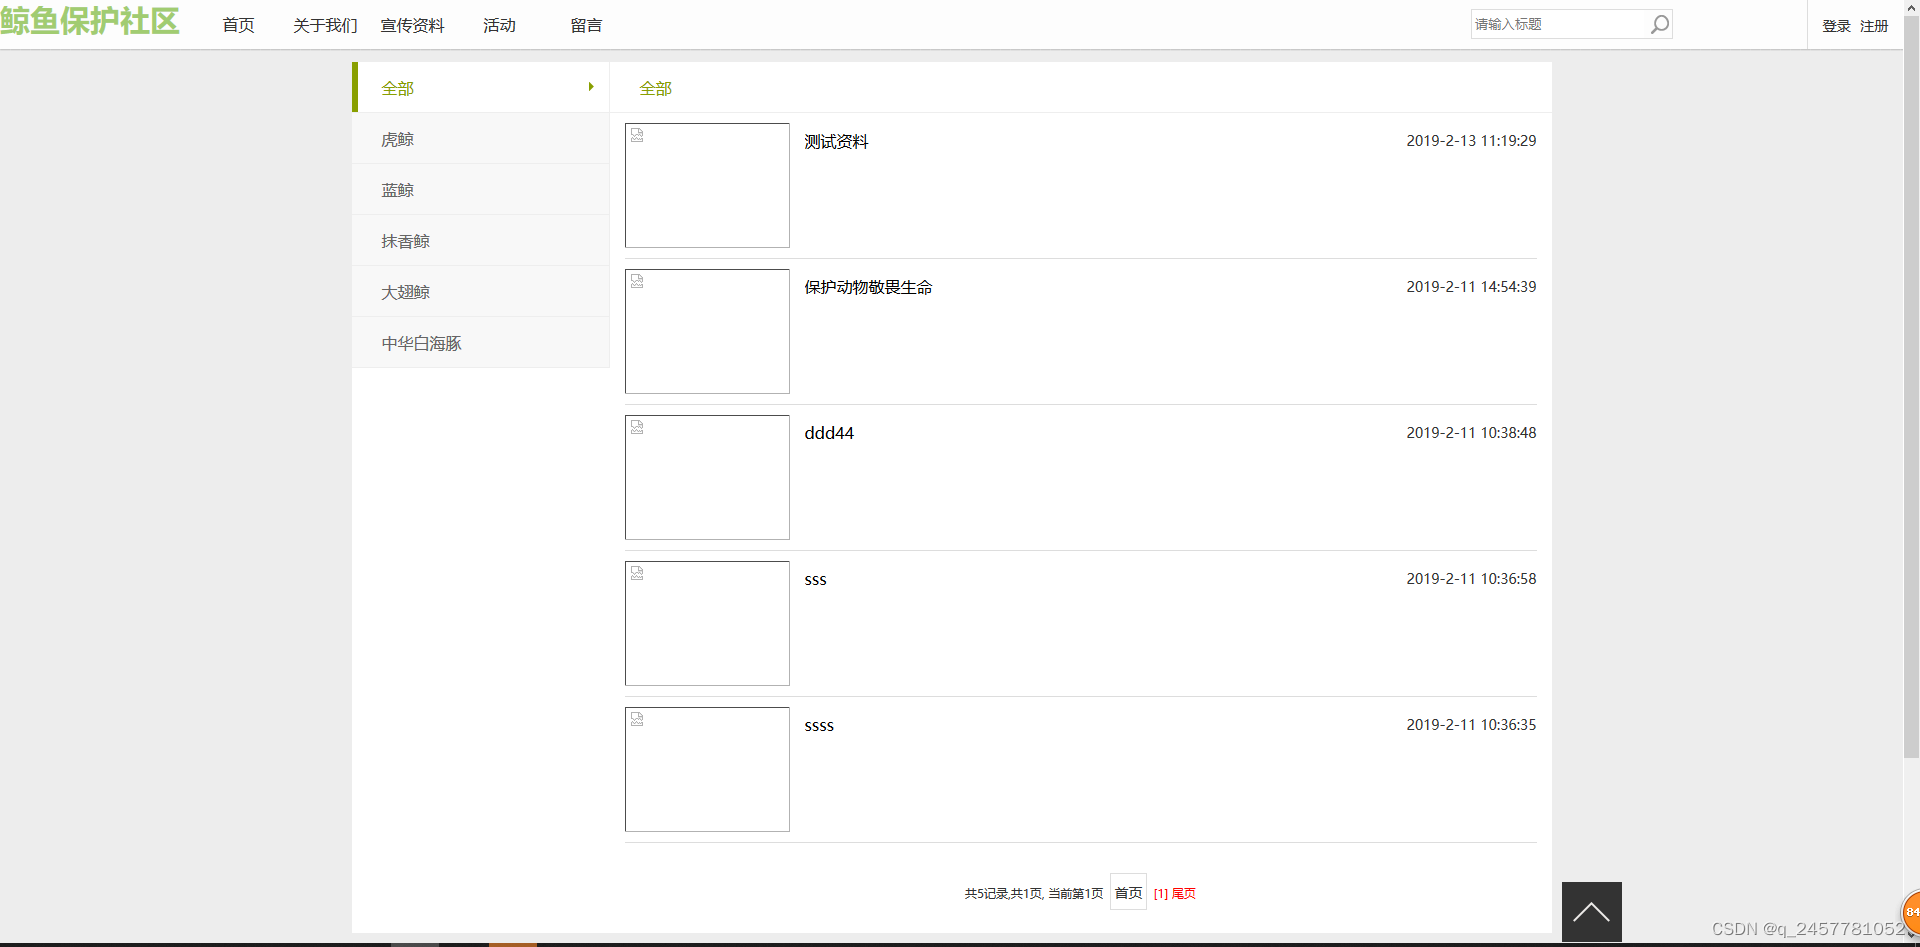Click the 首页 pagination button
The image size is (1920, 947).
click(1128, 893)
